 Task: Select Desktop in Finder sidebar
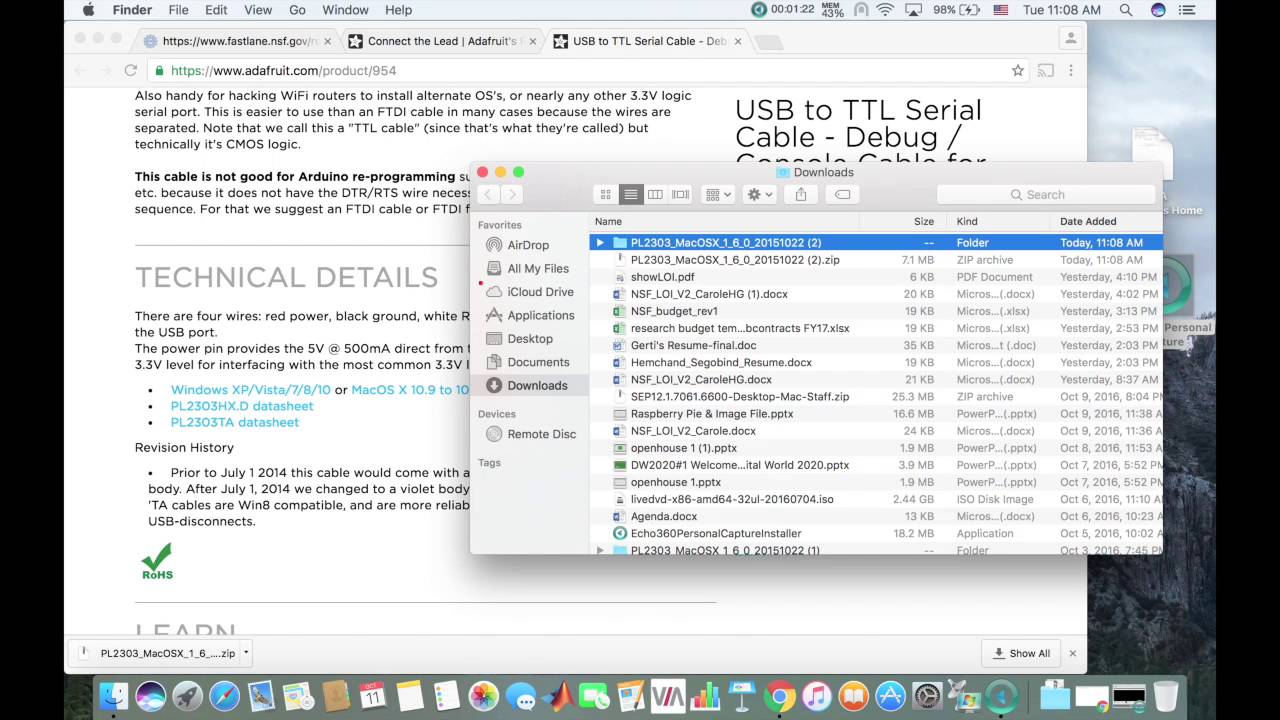[x=530, y=338]
